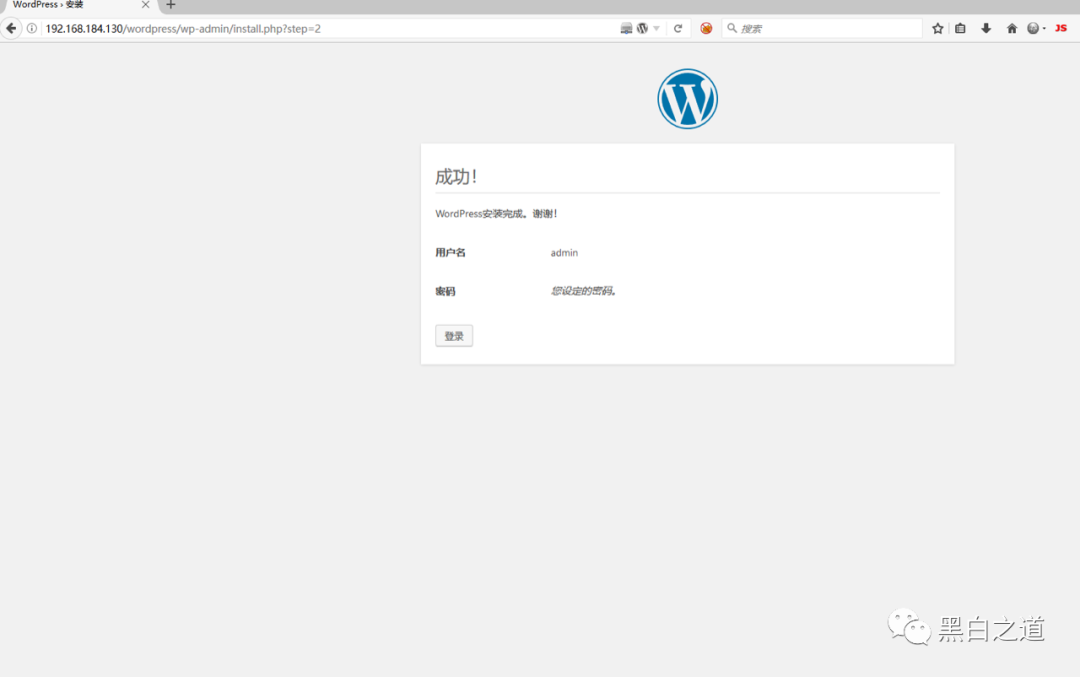Click the 登录 login button
1080x677 pixels.
point(454,336)
